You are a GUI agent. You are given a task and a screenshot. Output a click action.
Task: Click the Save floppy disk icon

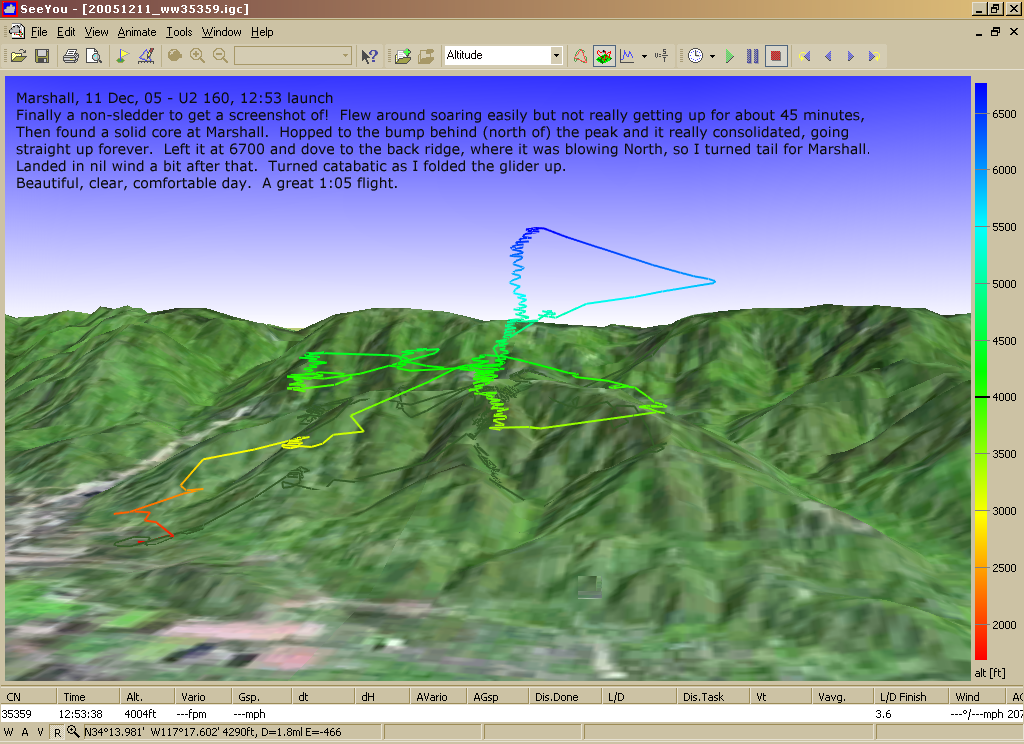point(42,56)
